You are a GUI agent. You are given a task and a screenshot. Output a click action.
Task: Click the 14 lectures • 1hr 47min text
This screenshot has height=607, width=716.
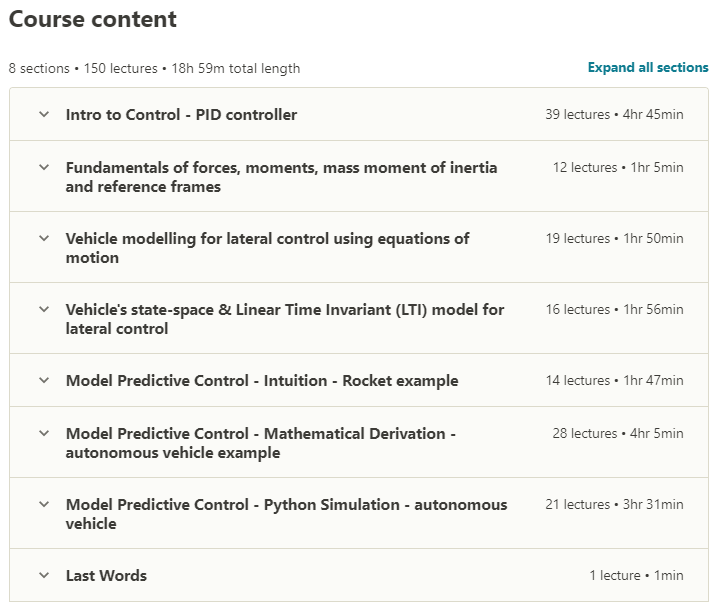click(x=615, y=380)
